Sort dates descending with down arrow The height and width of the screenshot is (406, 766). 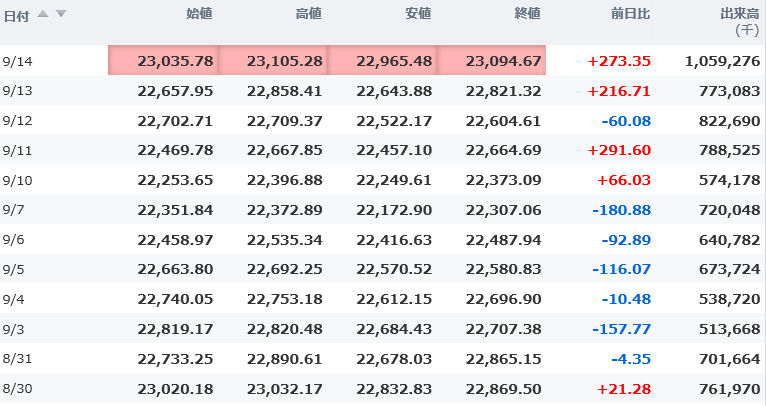(x=61, y=13)
